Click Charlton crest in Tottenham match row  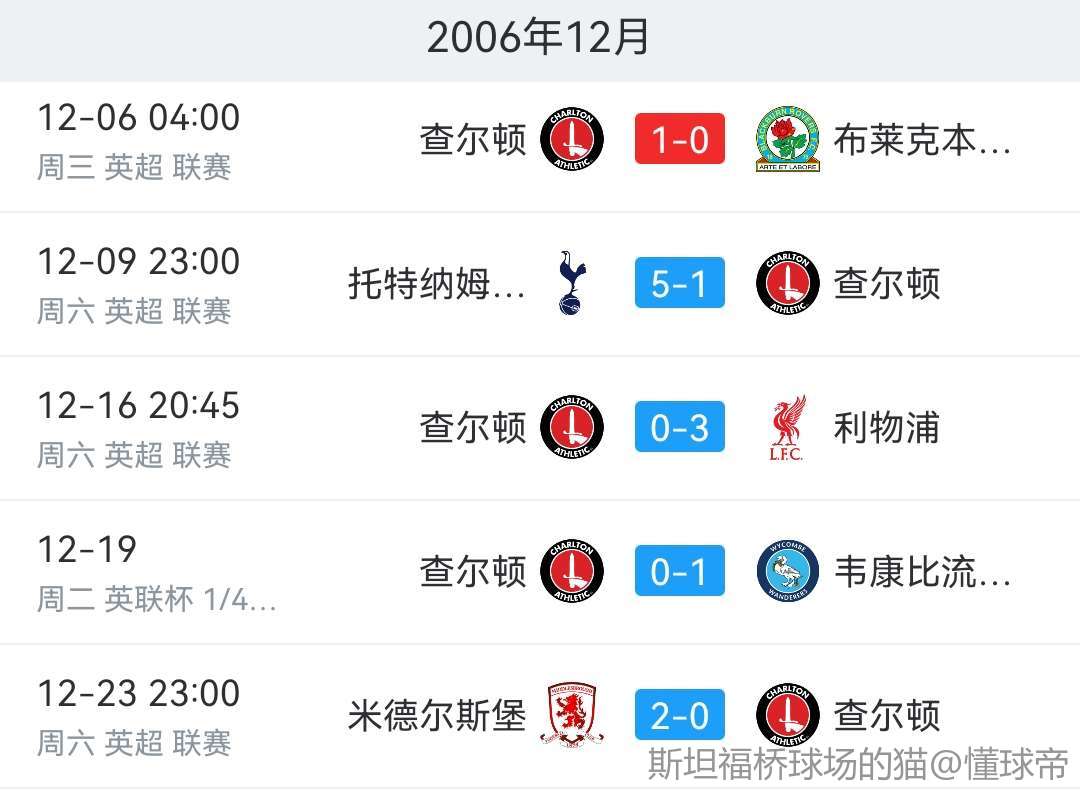coord(788,283)
